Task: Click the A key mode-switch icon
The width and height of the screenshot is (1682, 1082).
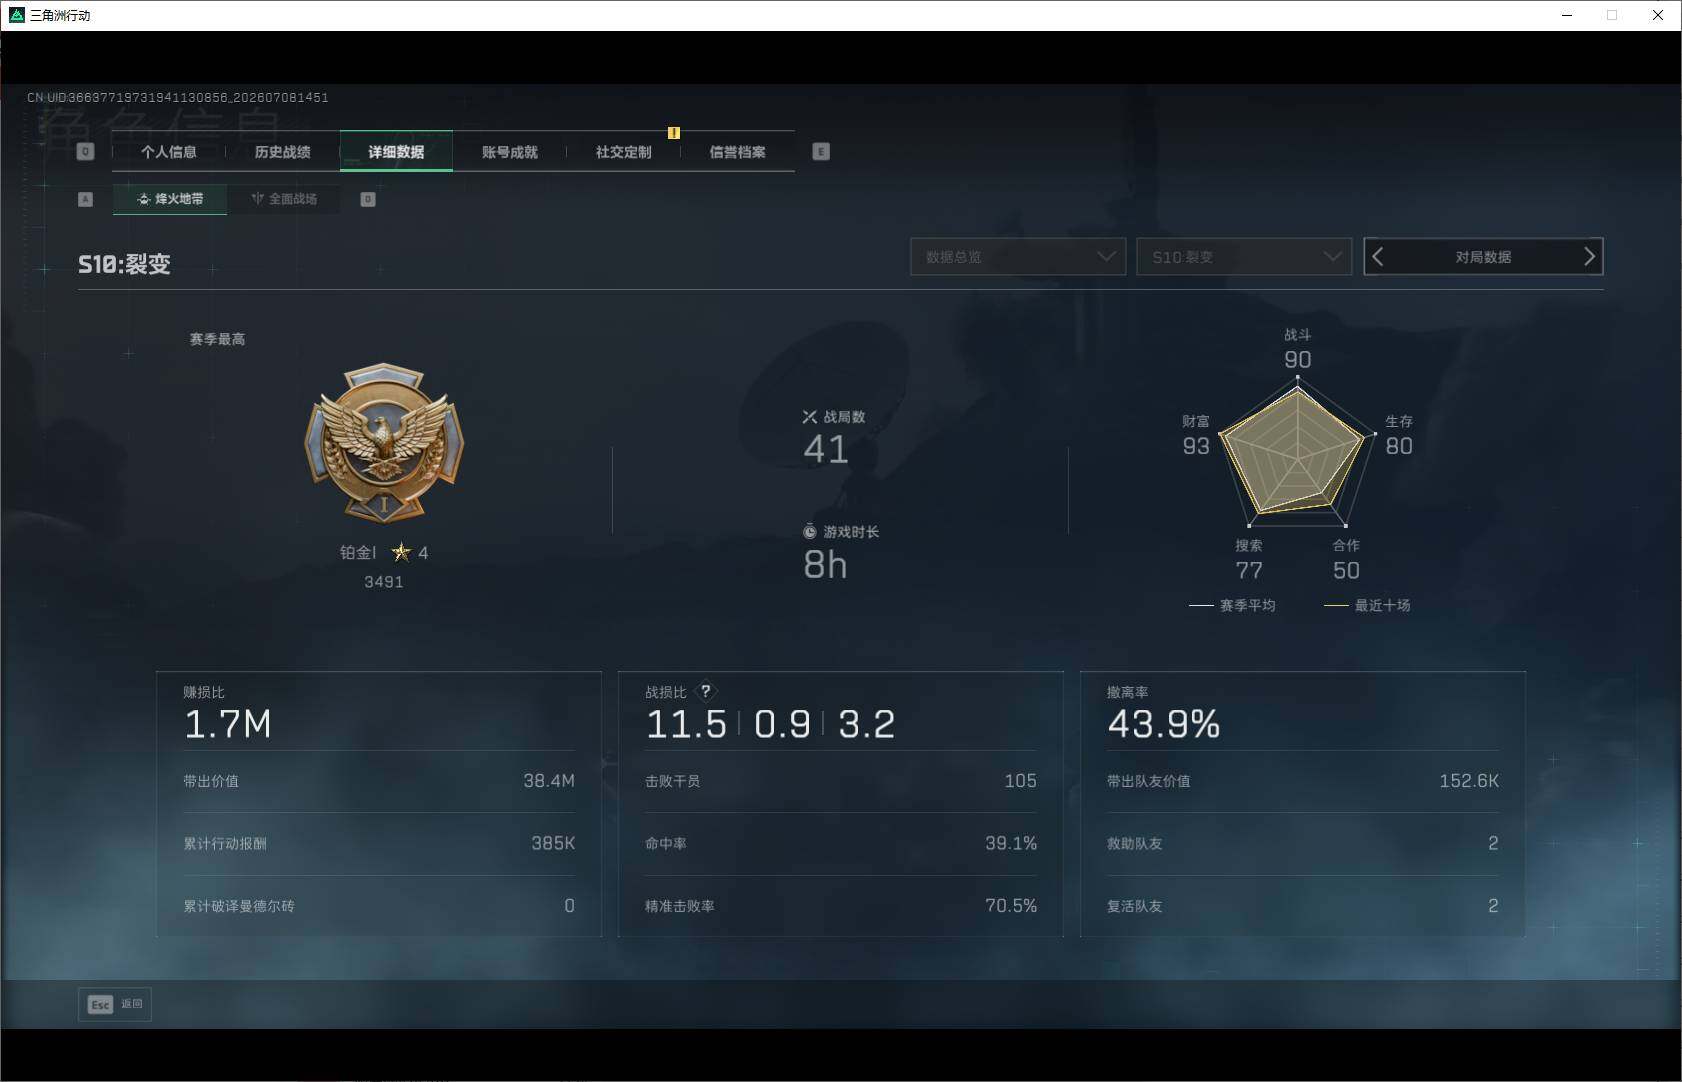Action: coord(85,199)
